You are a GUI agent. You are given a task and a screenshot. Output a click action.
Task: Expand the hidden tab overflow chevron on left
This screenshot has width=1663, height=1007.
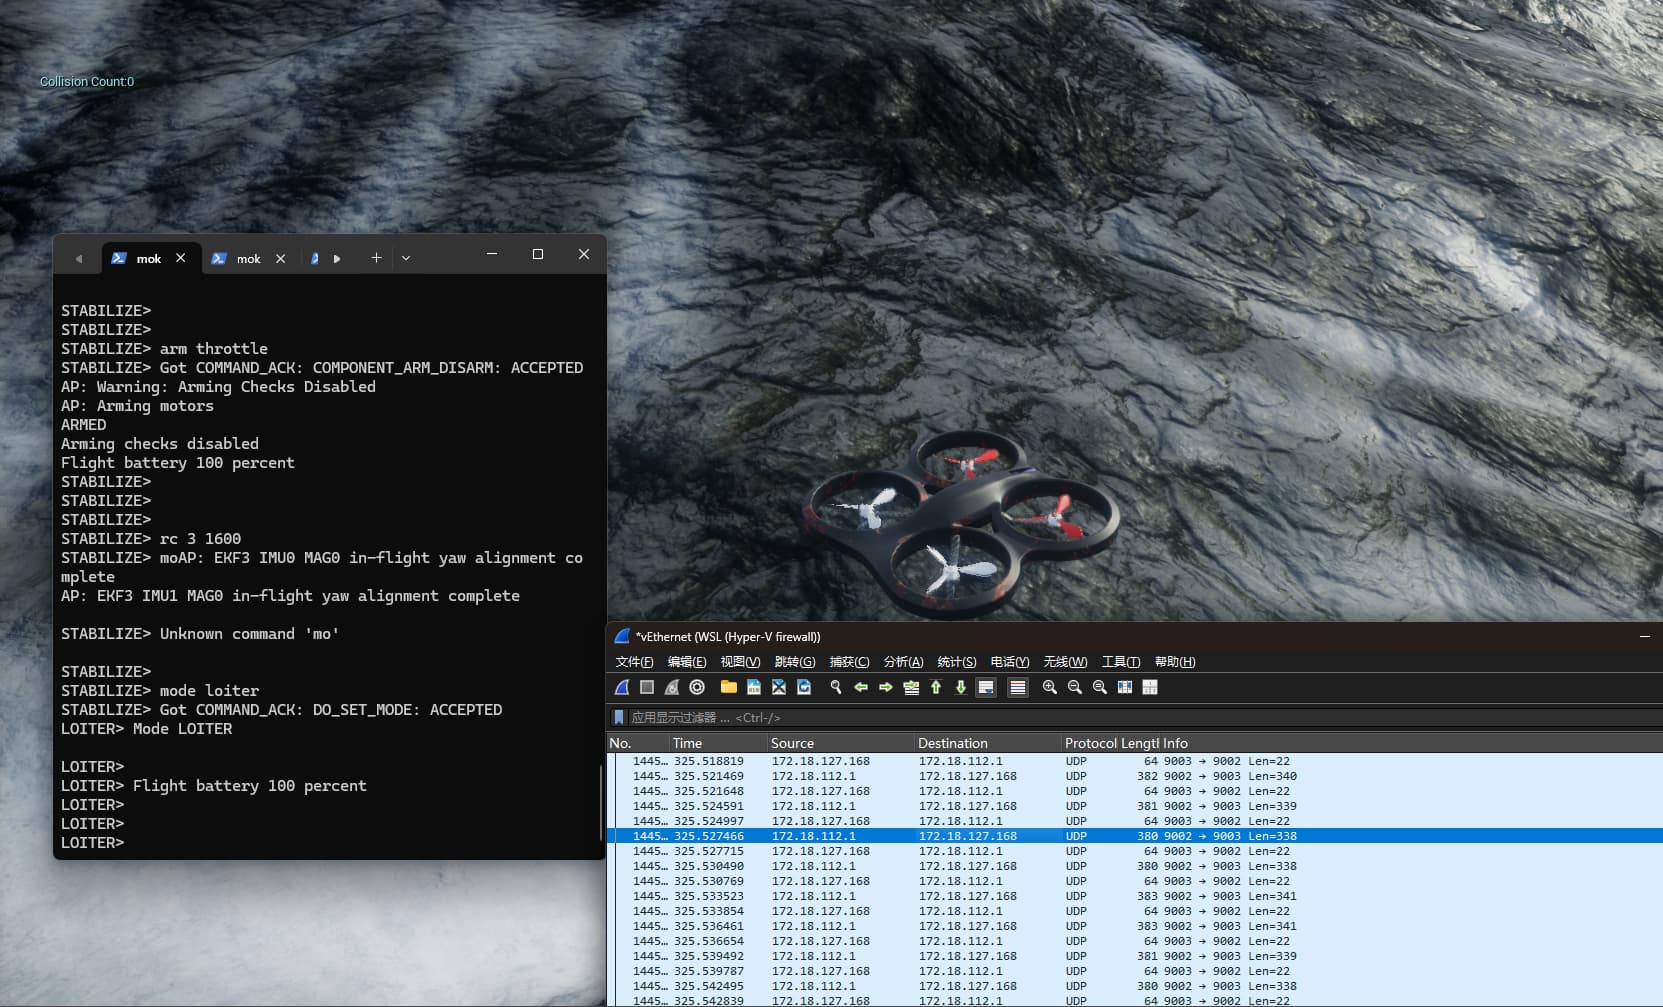click(x=79, y=258)
